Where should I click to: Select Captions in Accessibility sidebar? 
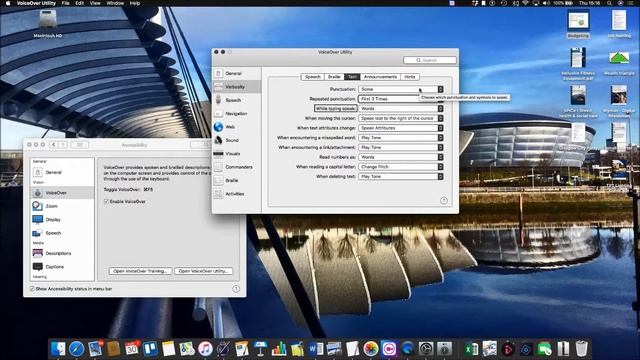click(x=62, y=267)
